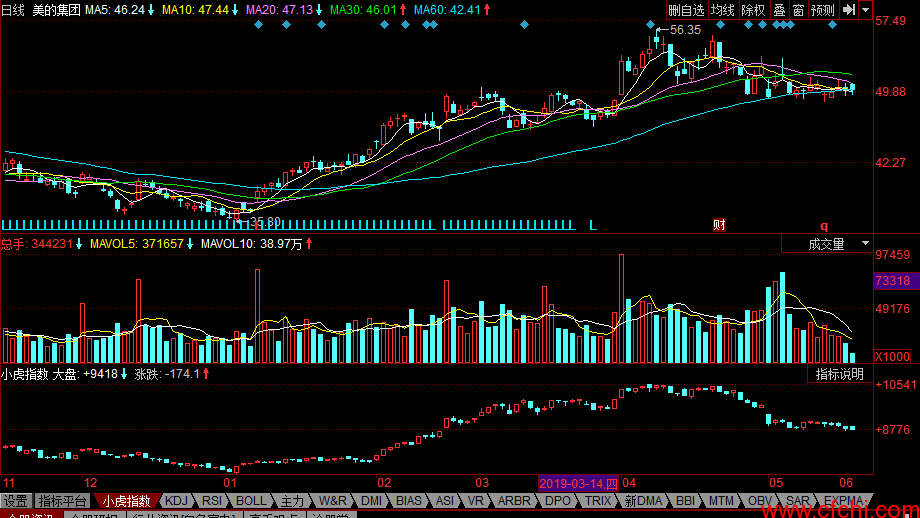920x518 pixels.
Task: Switch to the 新DMA indicator tab
Action: point(643,501)
